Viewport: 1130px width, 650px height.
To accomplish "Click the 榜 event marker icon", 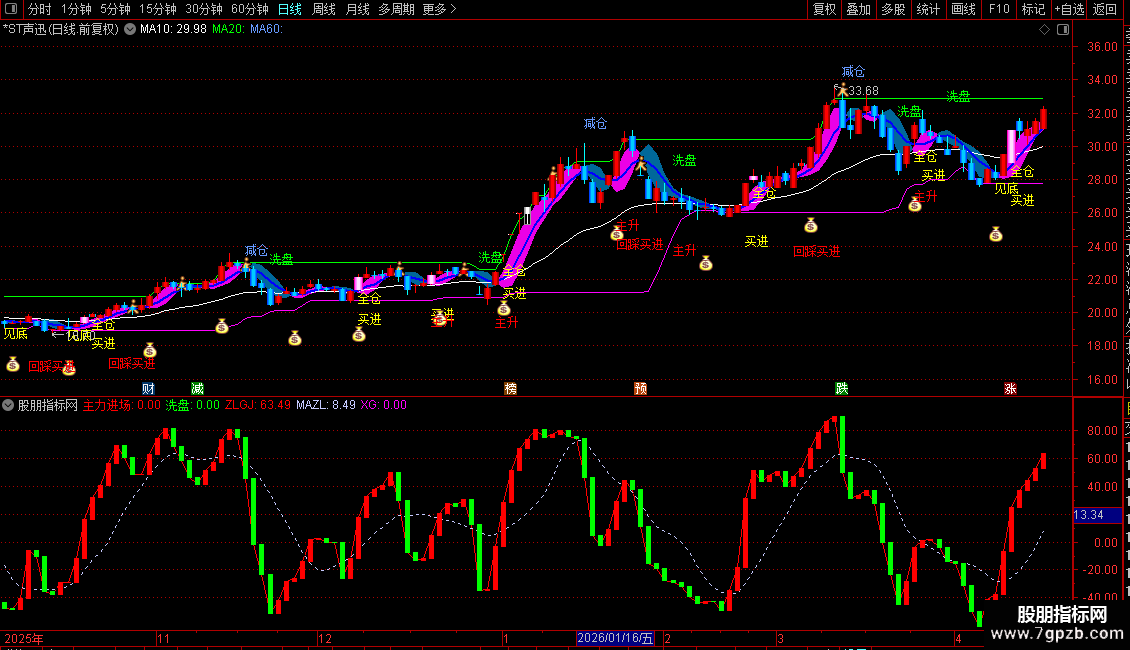I will click(510, 388).
